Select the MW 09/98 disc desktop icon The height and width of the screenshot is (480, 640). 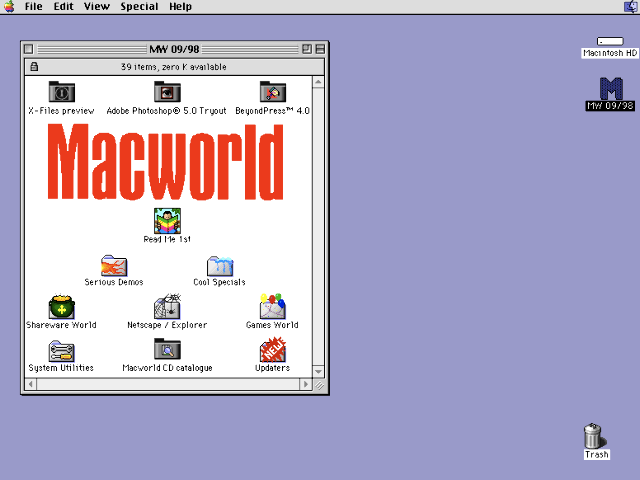click(x=611, y=89)
